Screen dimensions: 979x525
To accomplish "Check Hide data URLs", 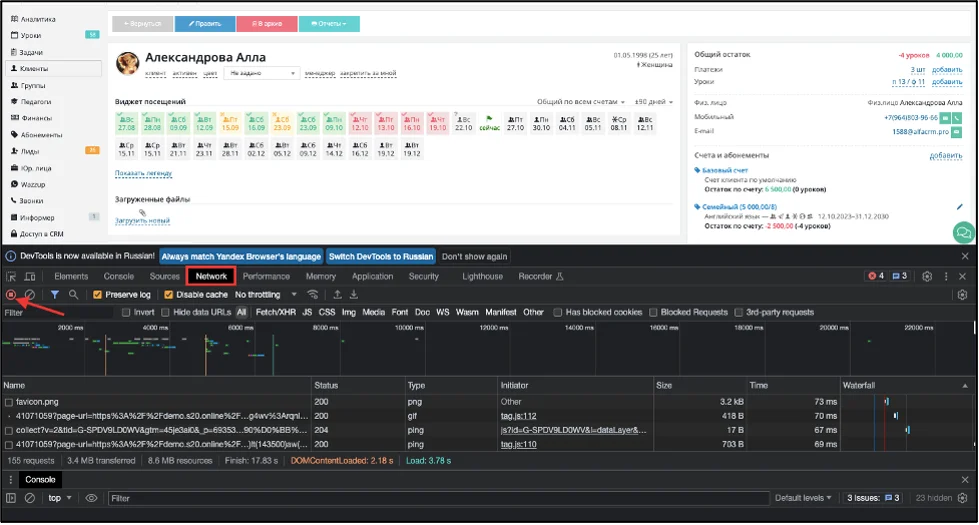I will pyautogui.click(x=165, y=312).
